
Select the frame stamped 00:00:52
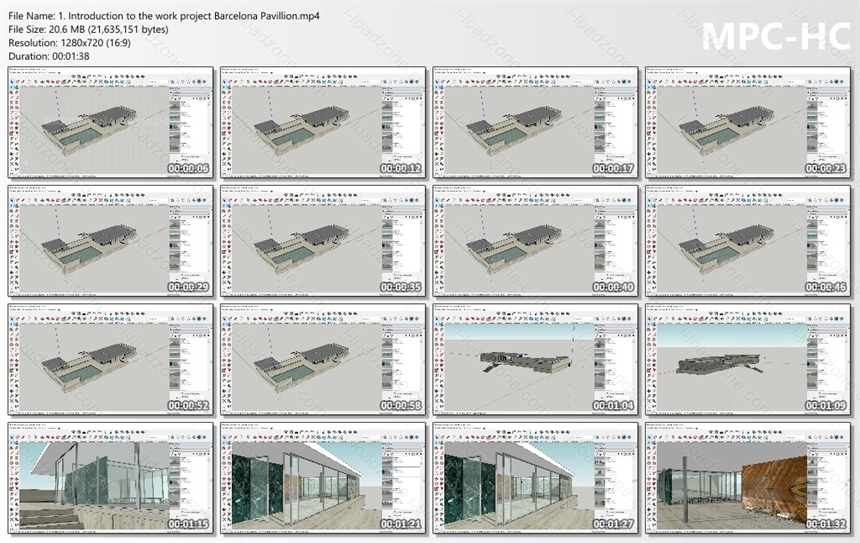point(111,359)
